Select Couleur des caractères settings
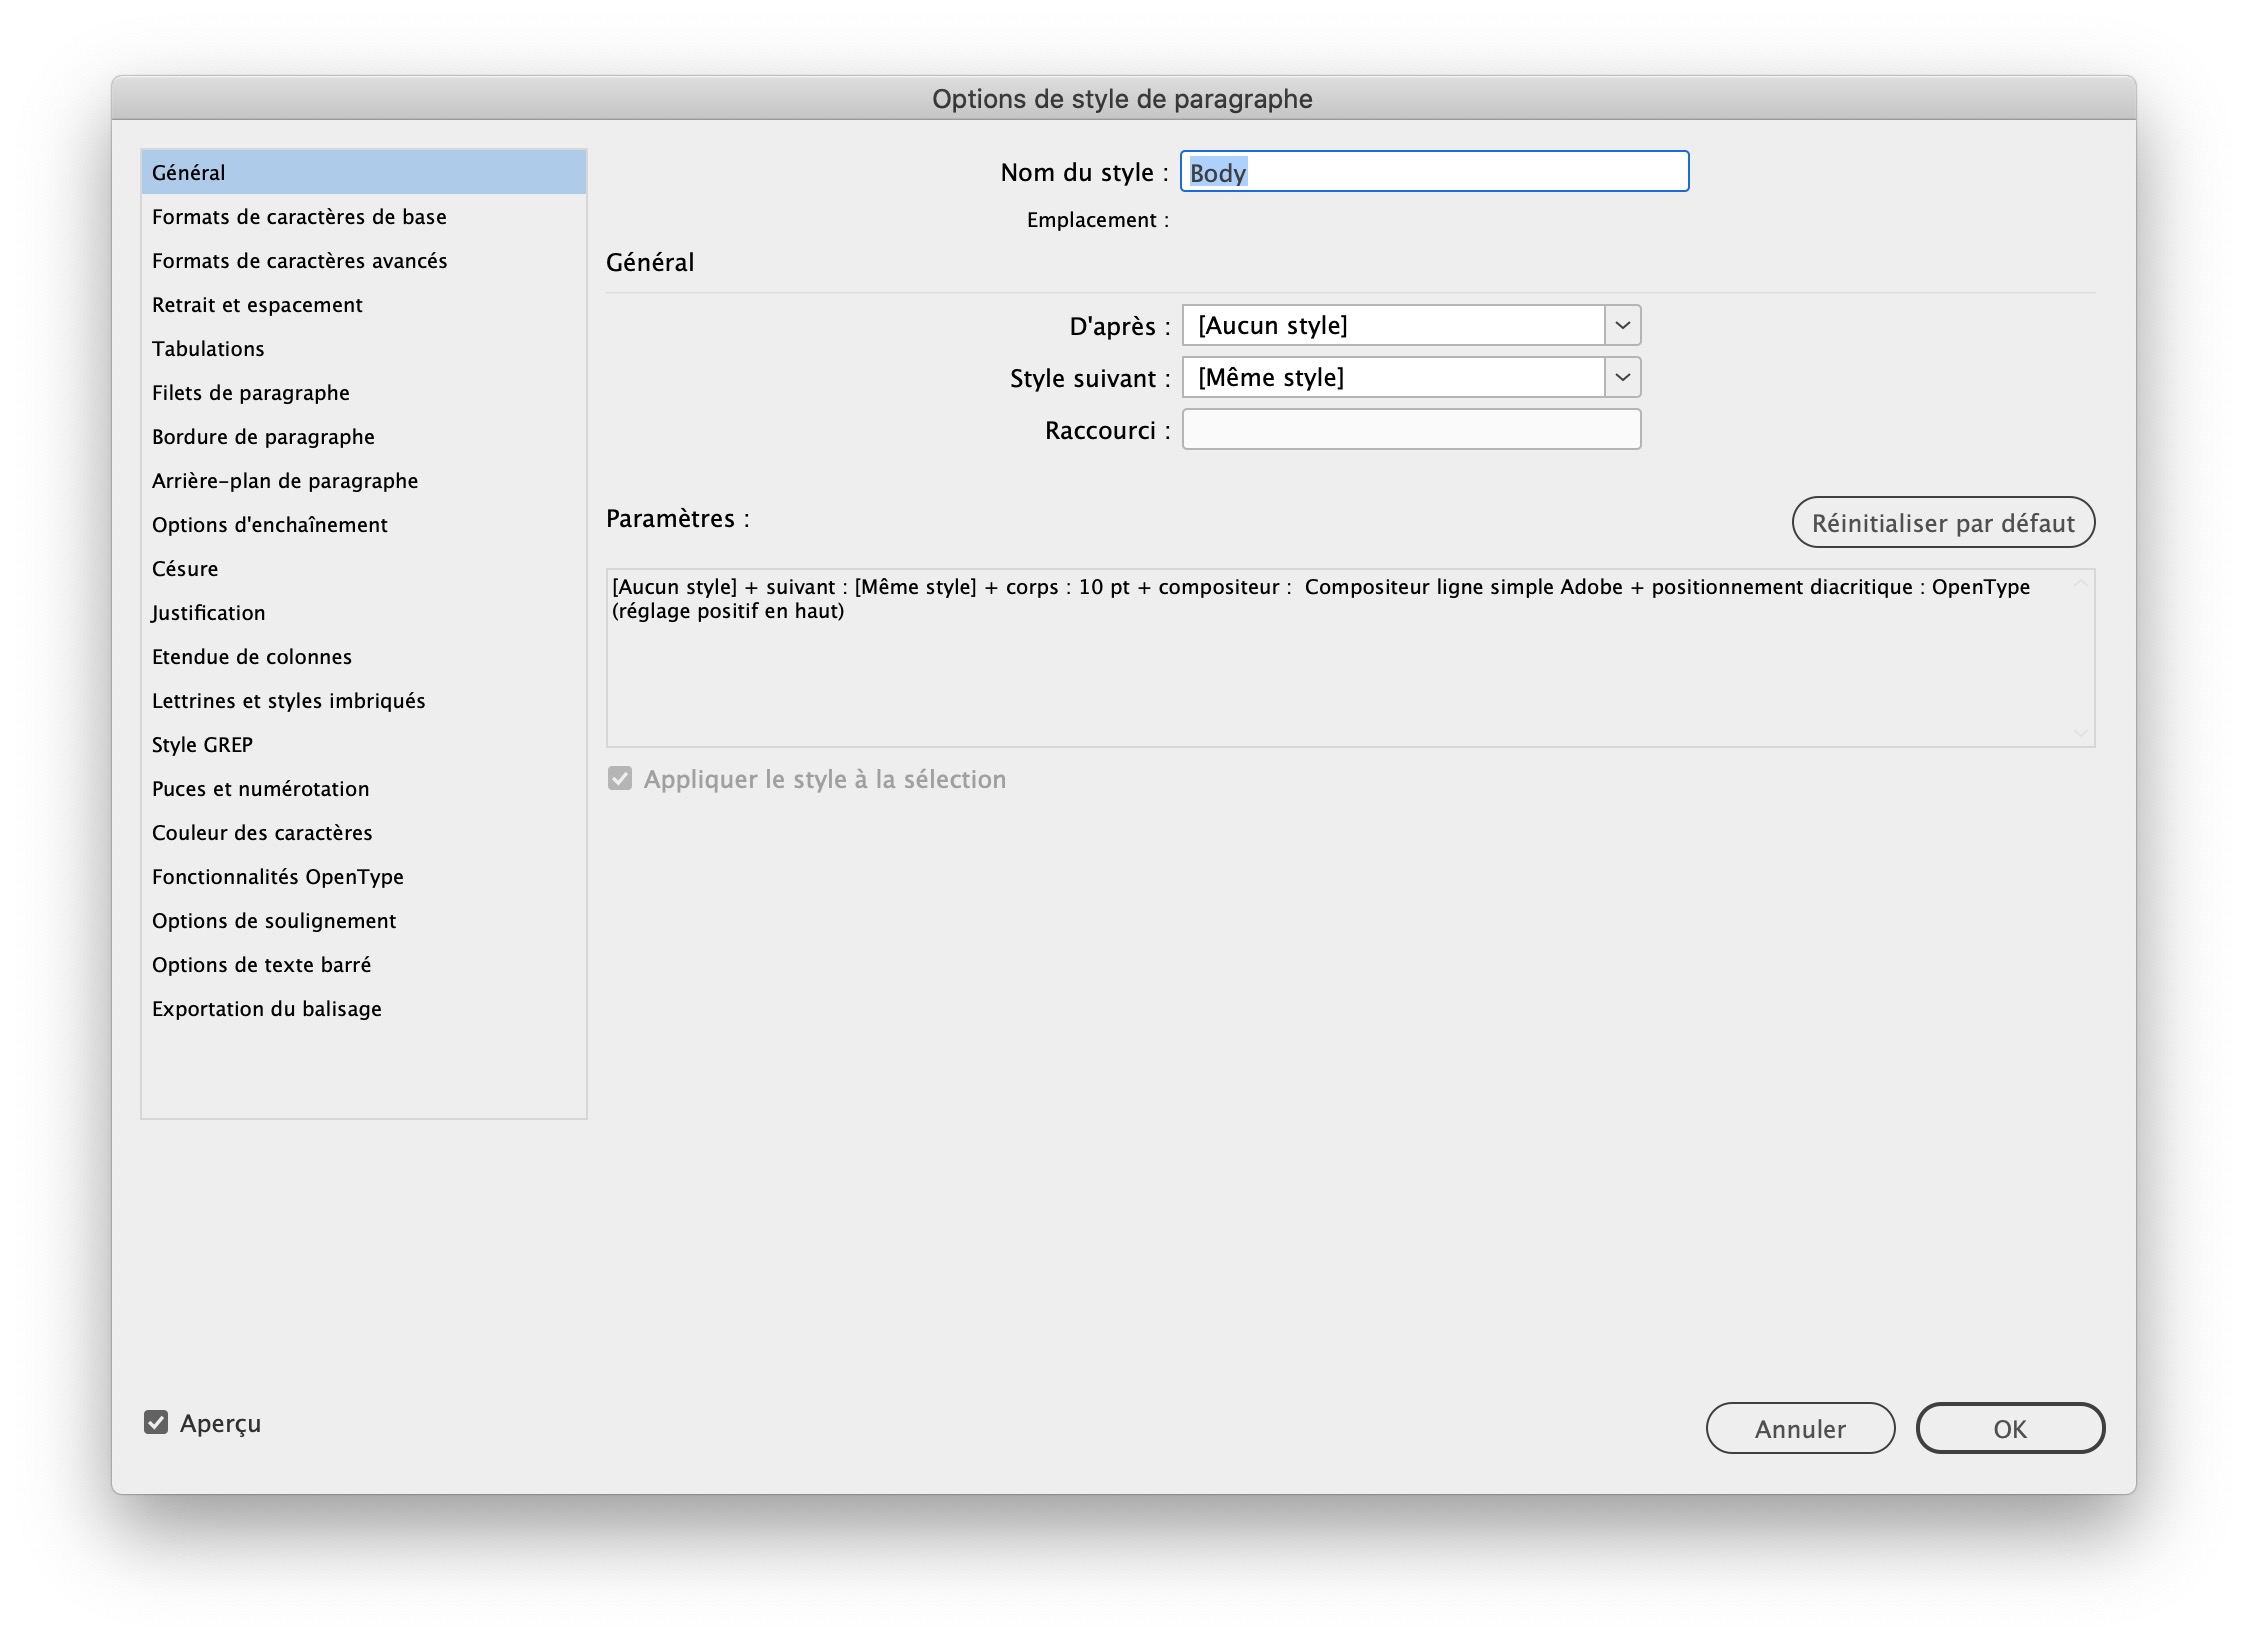This screenshot has height=1642, width=2248. tap(261, 832)
